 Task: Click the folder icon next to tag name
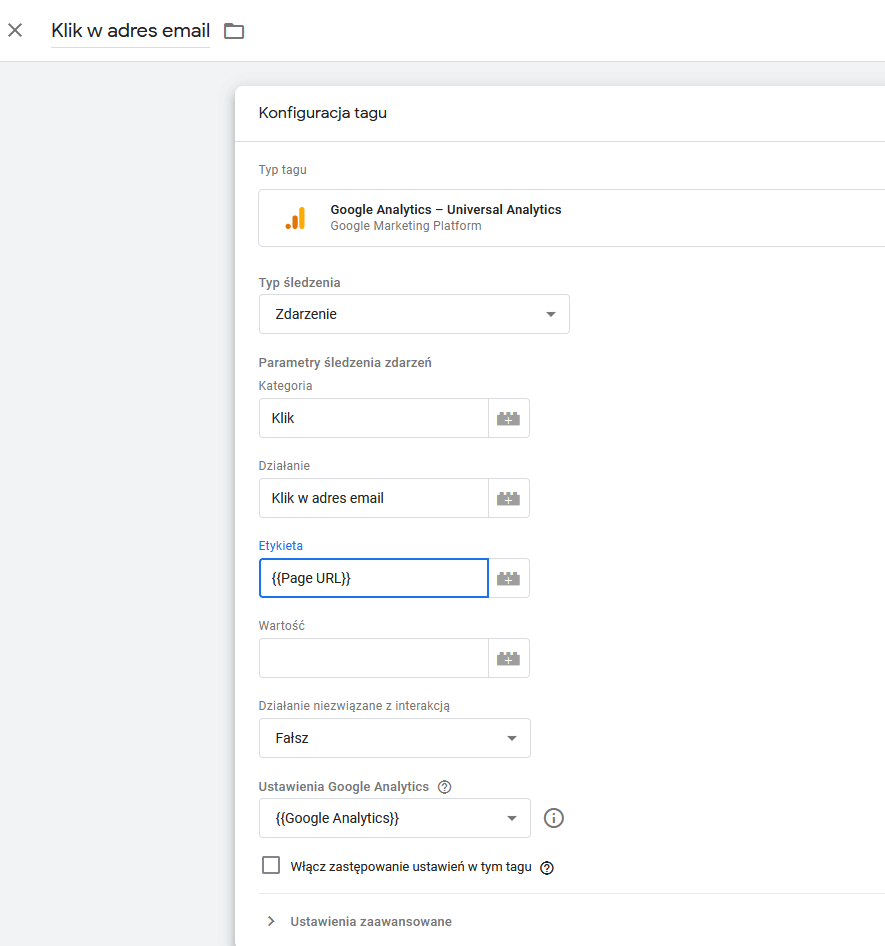tap(234, 31)
